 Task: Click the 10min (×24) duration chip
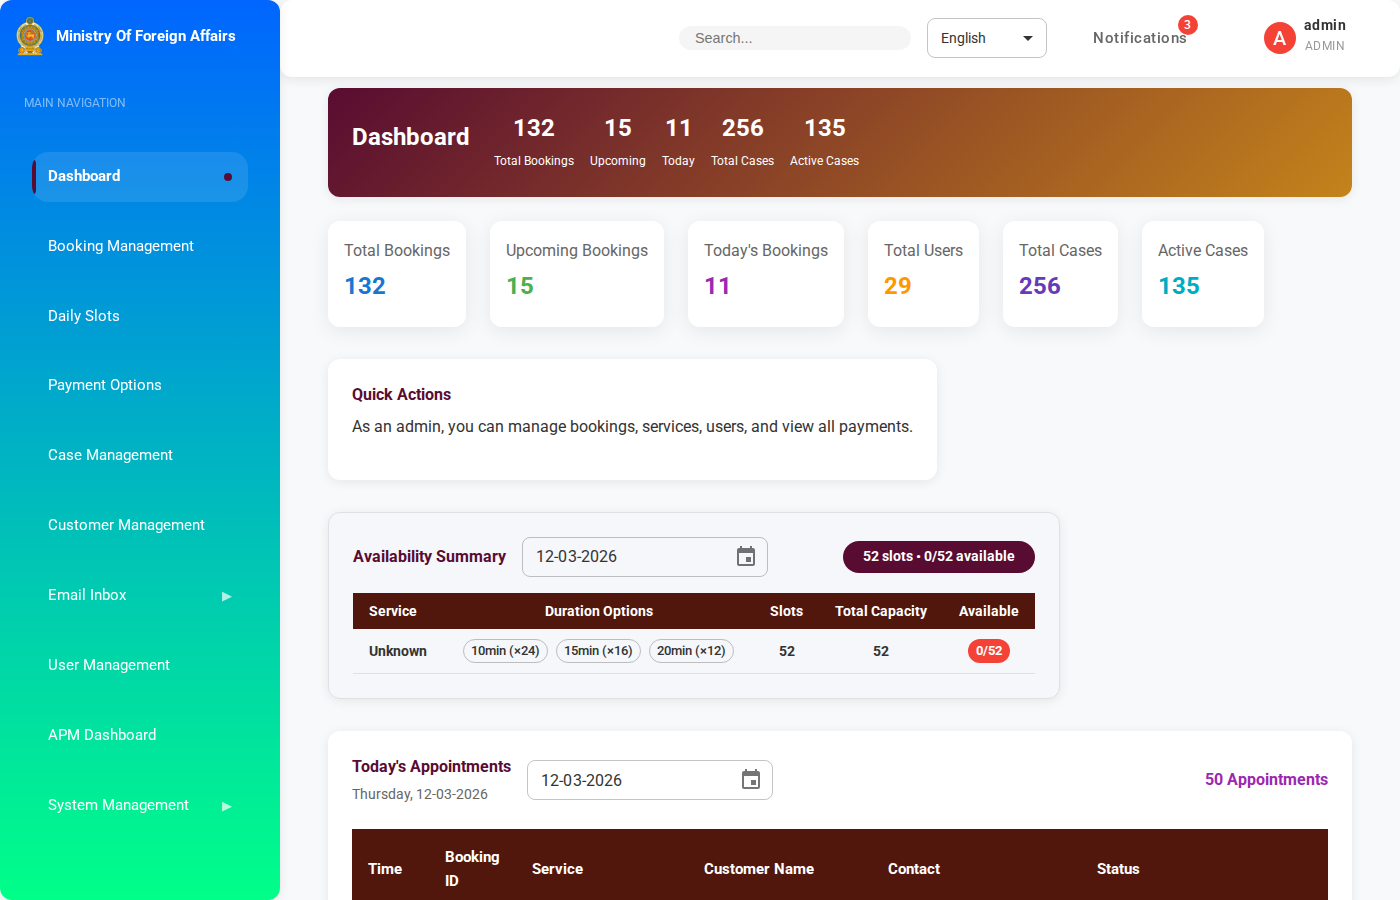pyautogui.click(x=505, y=651)
